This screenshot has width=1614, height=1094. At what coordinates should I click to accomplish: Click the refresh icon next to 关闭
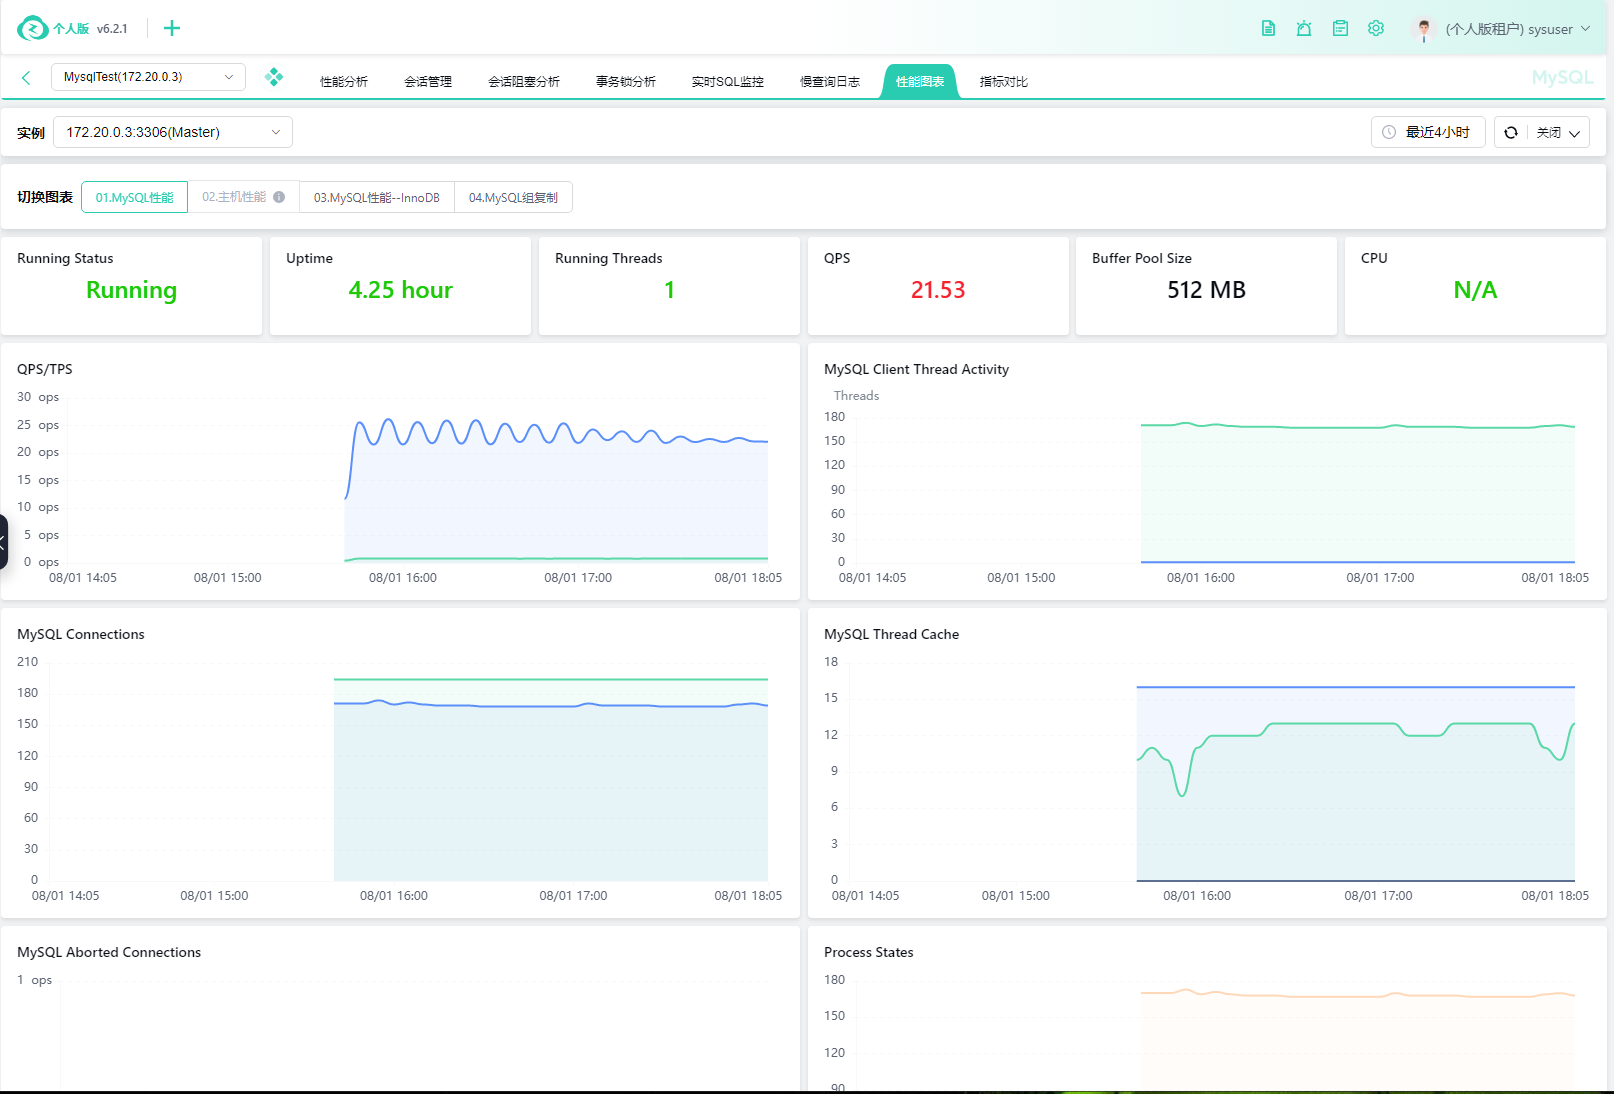point(1511,132)
